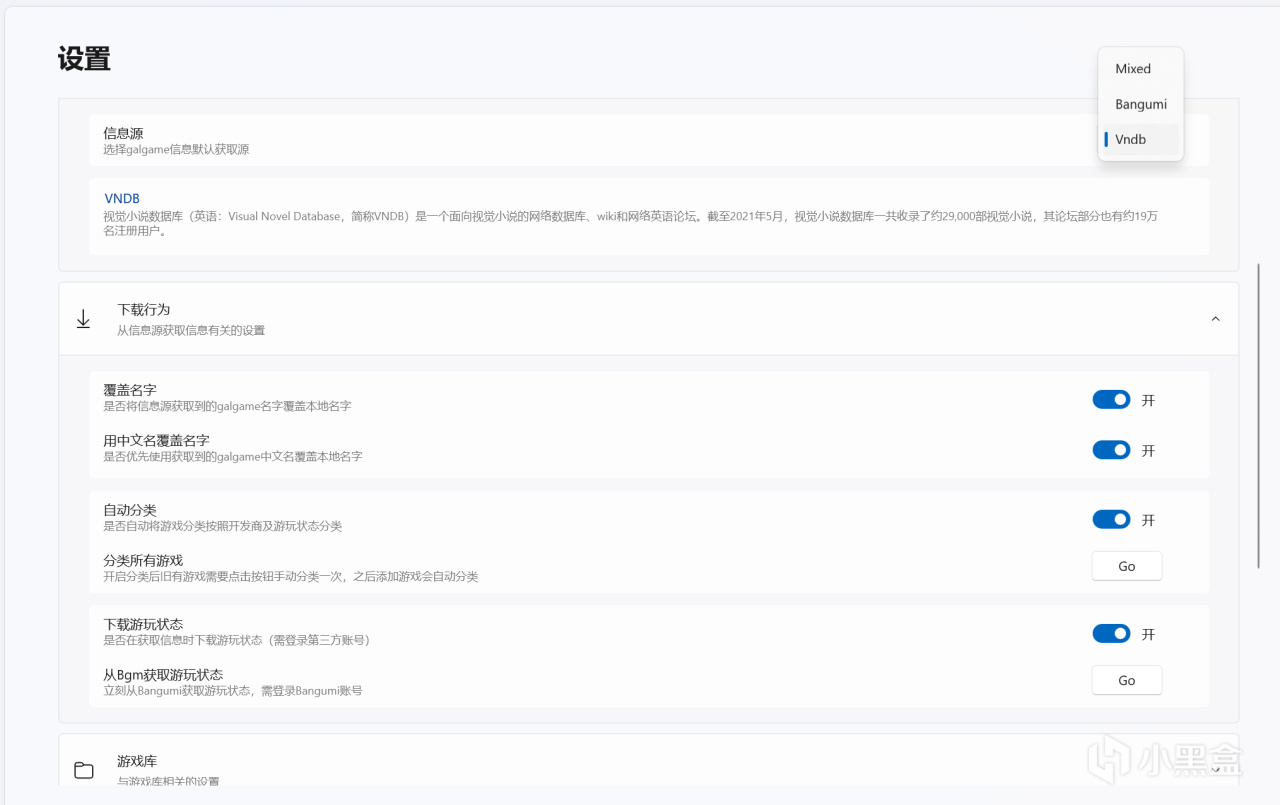Toggle the 用中文名覆盖名字 switch

pyautogui.click(x=1111, y=450)
